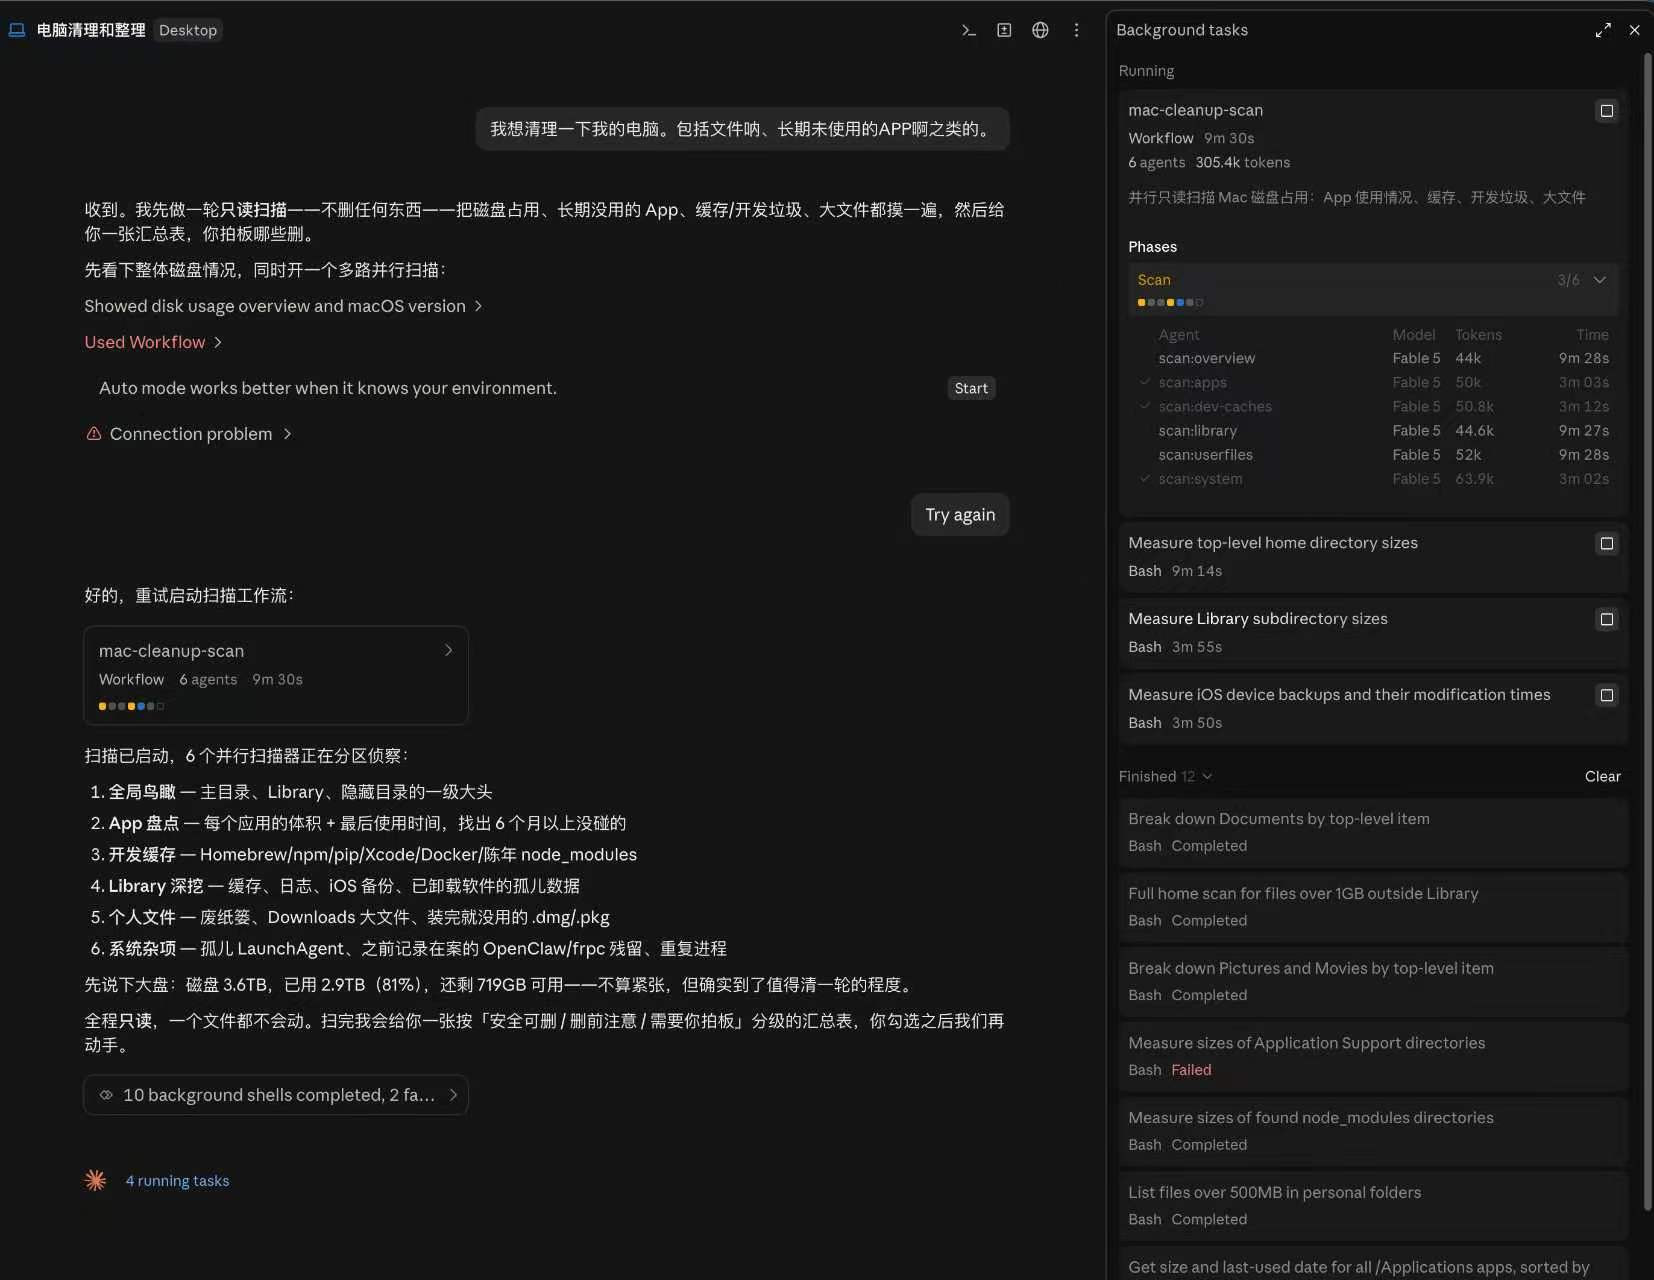Open failed Application Support directories task
Viewport: 1654px width, 1280px height.
[x=1374, y=1056]
